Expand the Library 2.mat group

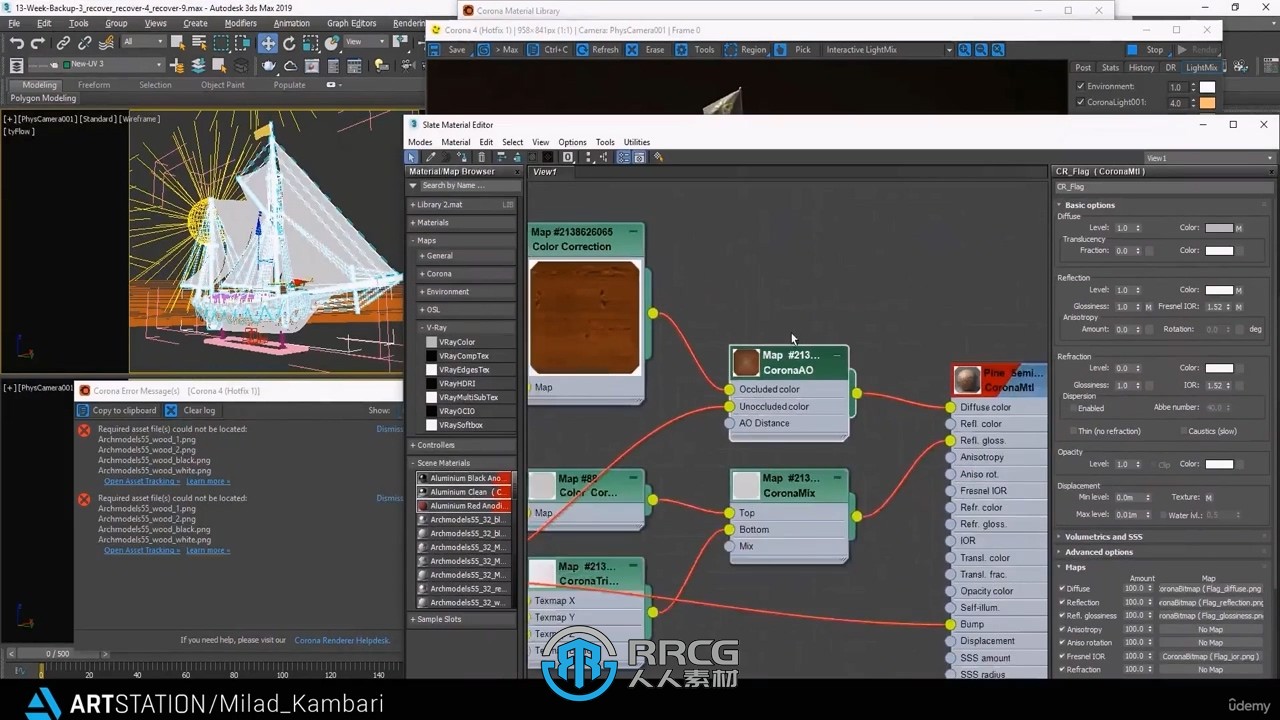pyautogui.click(x=462, y=204)
